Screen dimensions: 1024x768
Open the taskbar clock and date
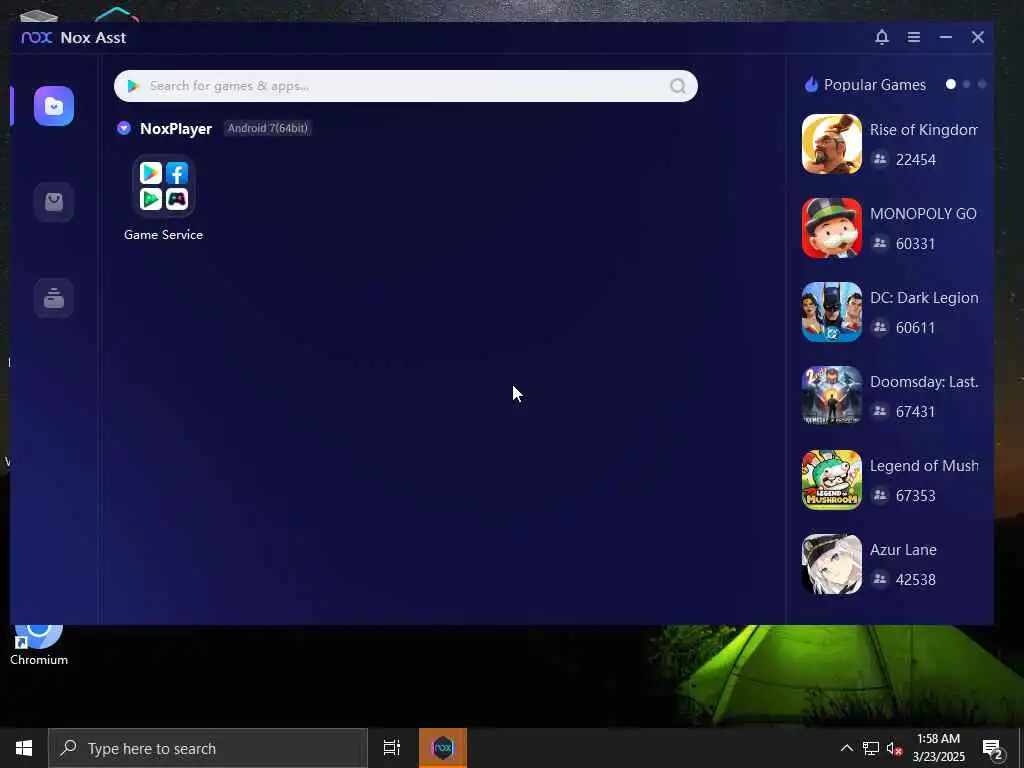(x=938, y=748)
